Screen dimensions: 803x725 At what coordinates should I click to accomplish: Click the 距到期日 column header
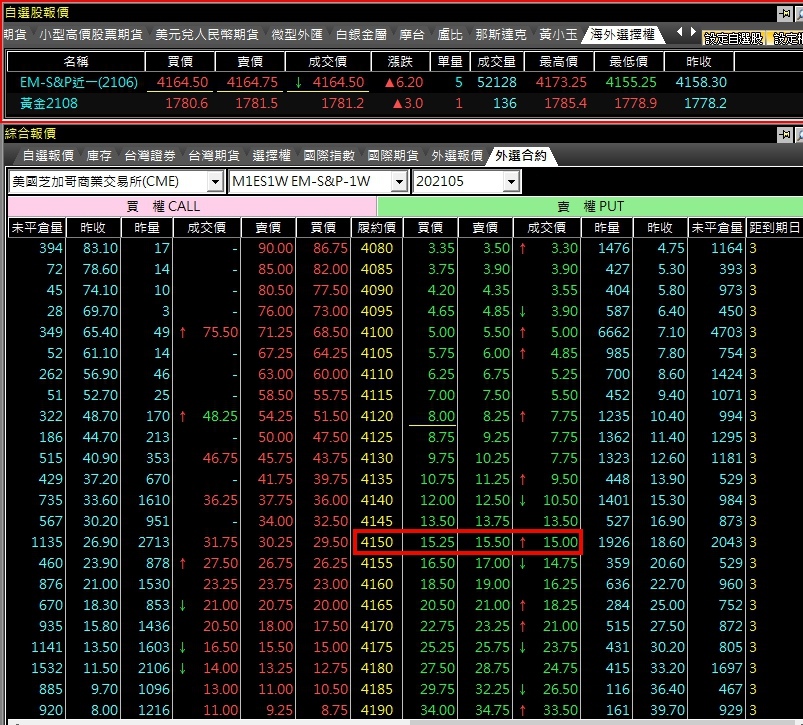pos(774,227)
